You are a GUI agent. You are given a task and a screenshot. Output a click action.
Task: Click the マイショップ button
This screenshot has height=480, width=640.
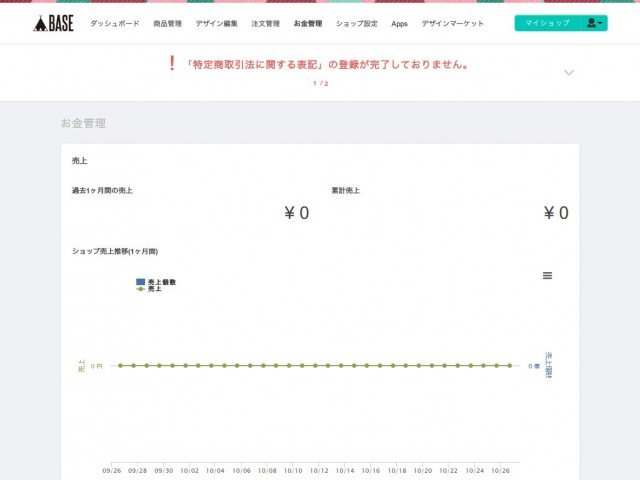pyautogui.click(x=547, y=23)
